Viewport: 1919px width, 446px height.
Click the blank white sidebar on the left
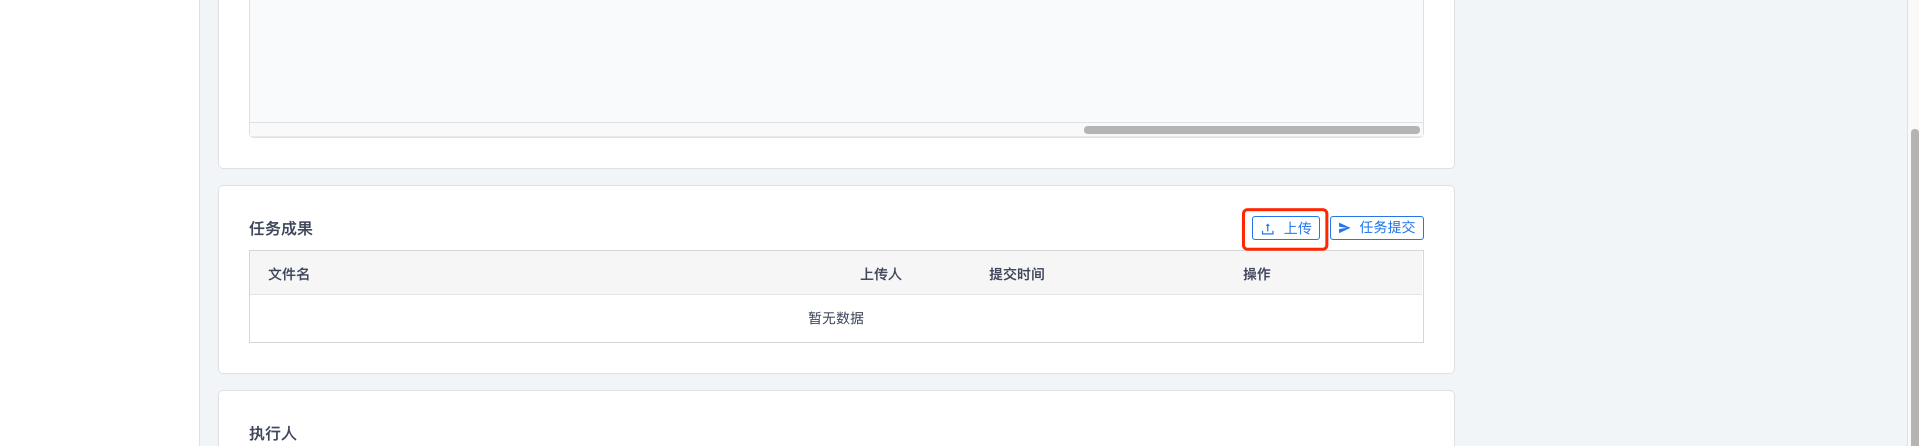click(99, 223)
